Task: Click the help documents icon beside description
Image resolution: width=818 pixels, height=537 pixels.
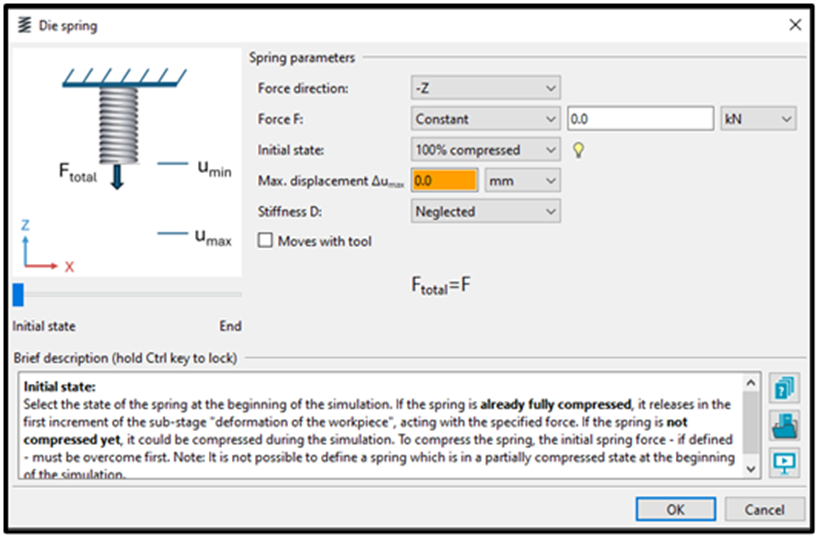Action: [x=784, y=388]
